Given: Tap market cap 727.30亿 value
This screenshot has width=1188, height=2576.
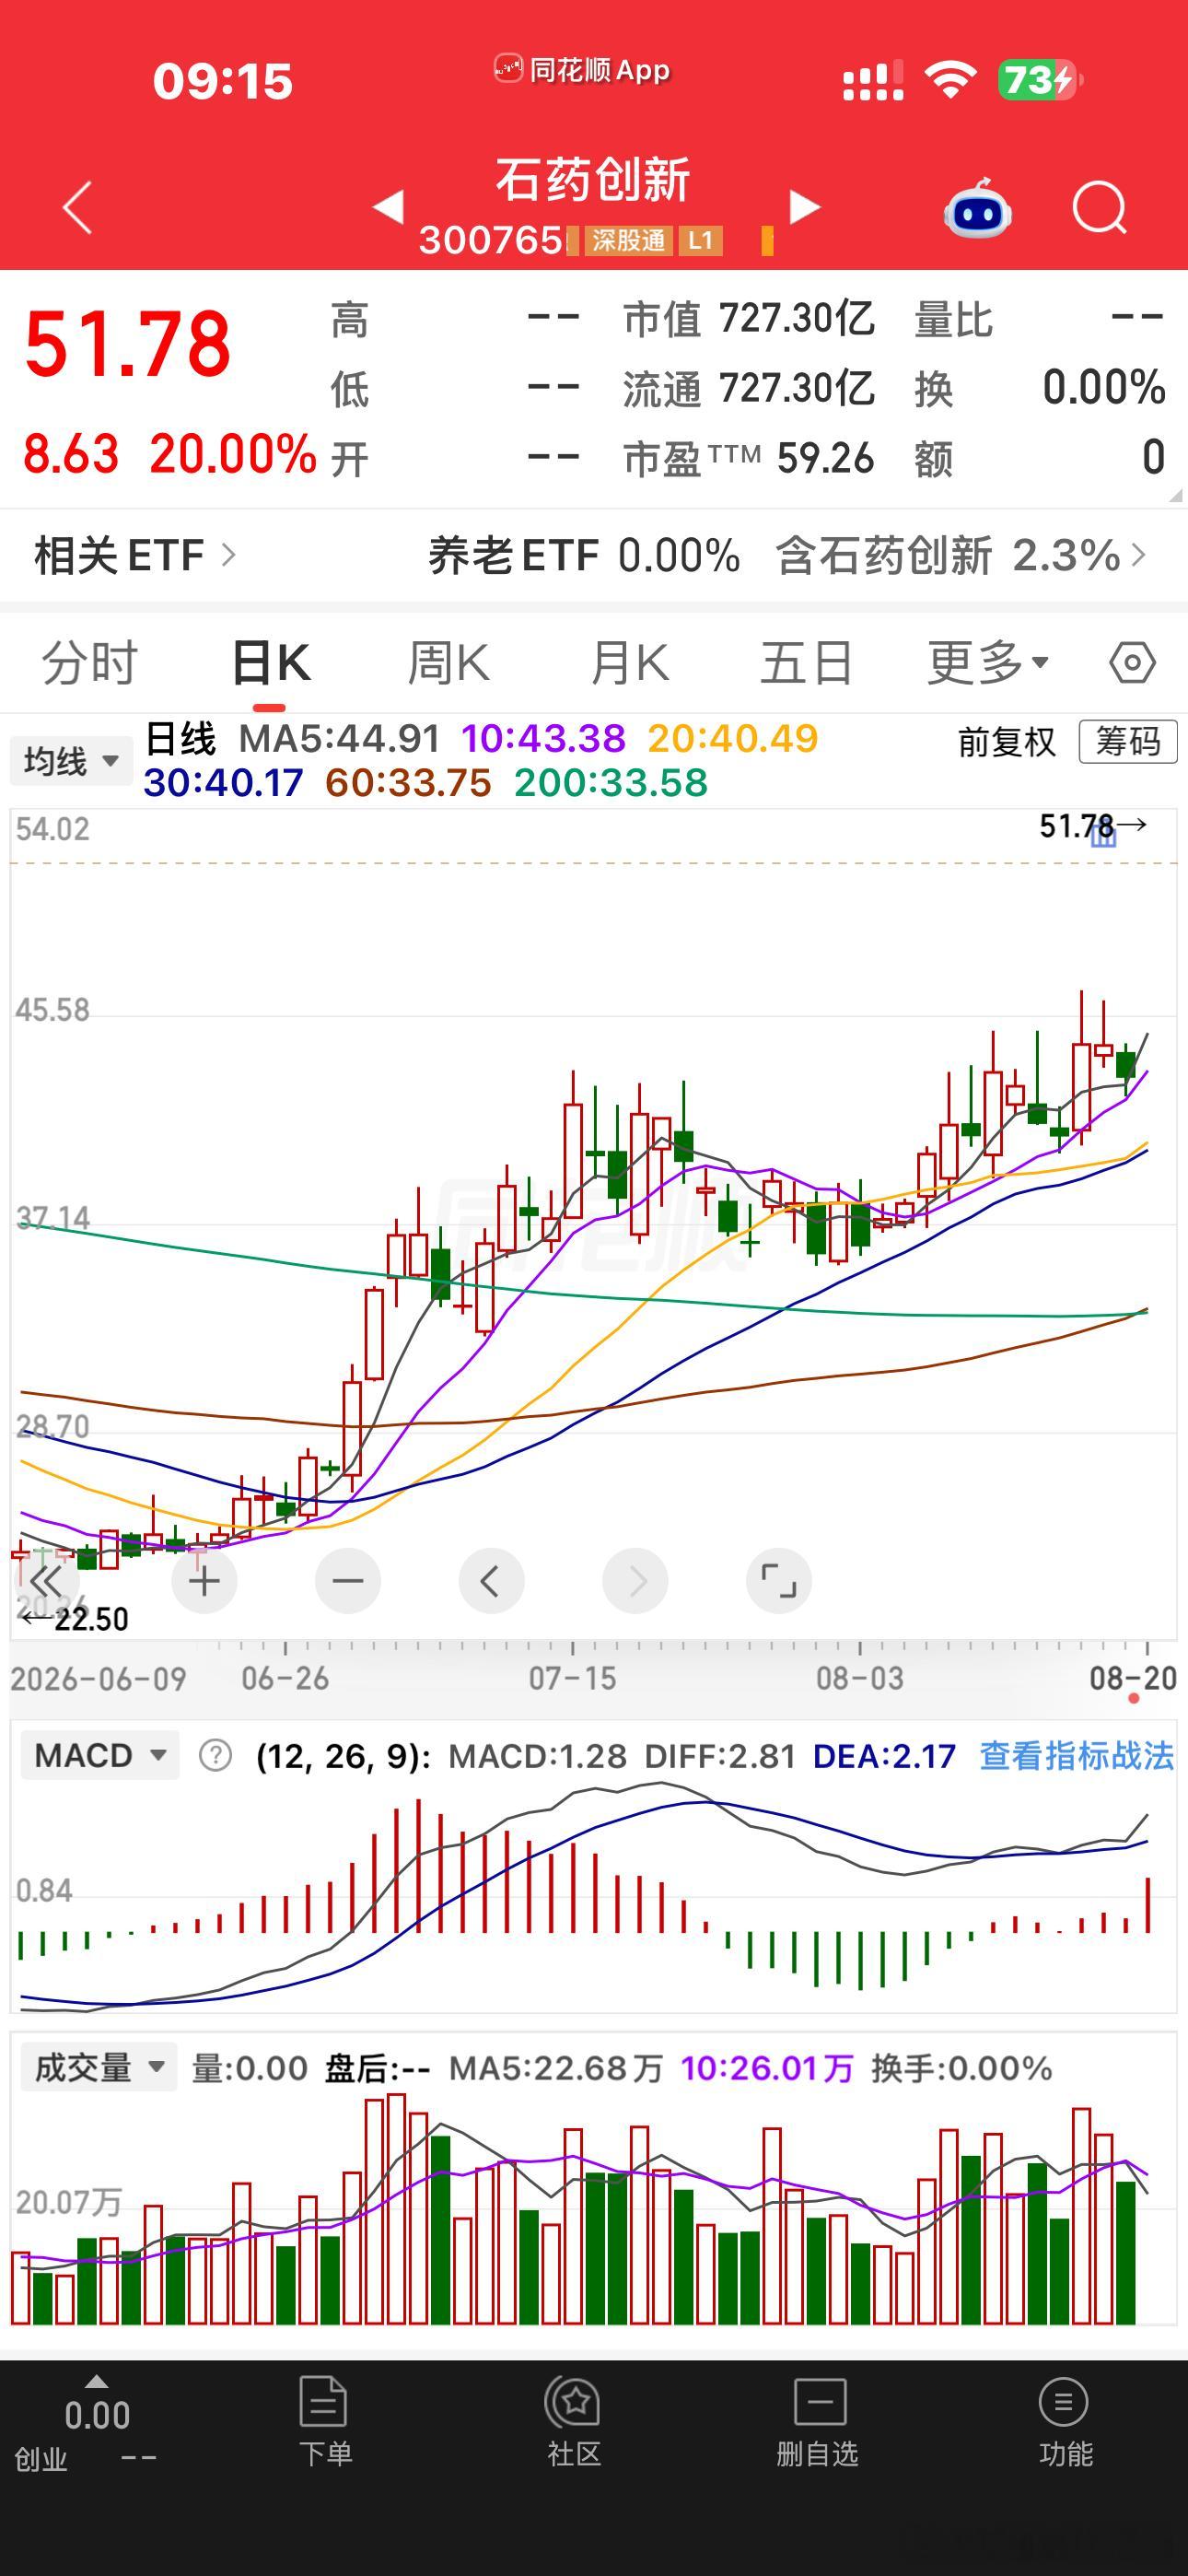Looking at the screenshot, I should (x=797, y=319).
